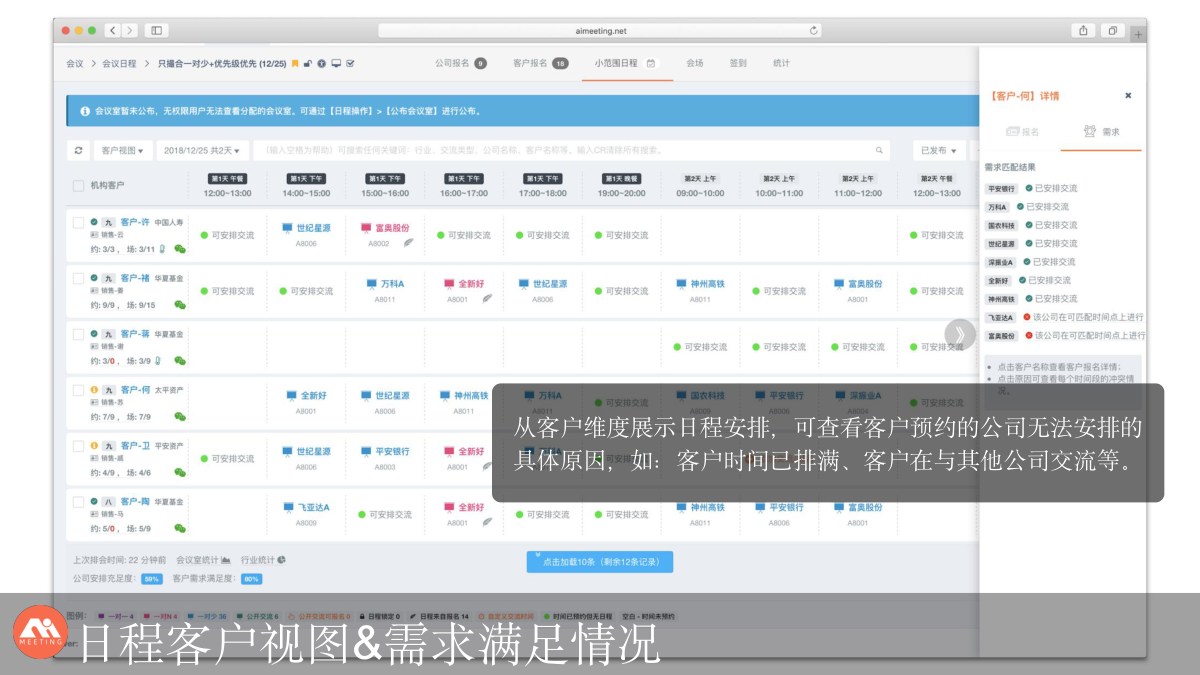
Task: Click the keyword search input field
Action: (560, 151)
